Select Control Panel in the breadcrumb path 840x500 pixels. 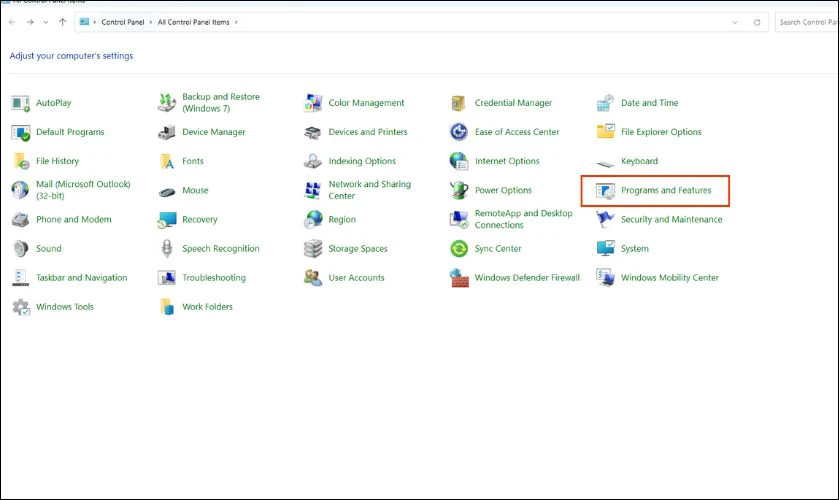[123, 22]
